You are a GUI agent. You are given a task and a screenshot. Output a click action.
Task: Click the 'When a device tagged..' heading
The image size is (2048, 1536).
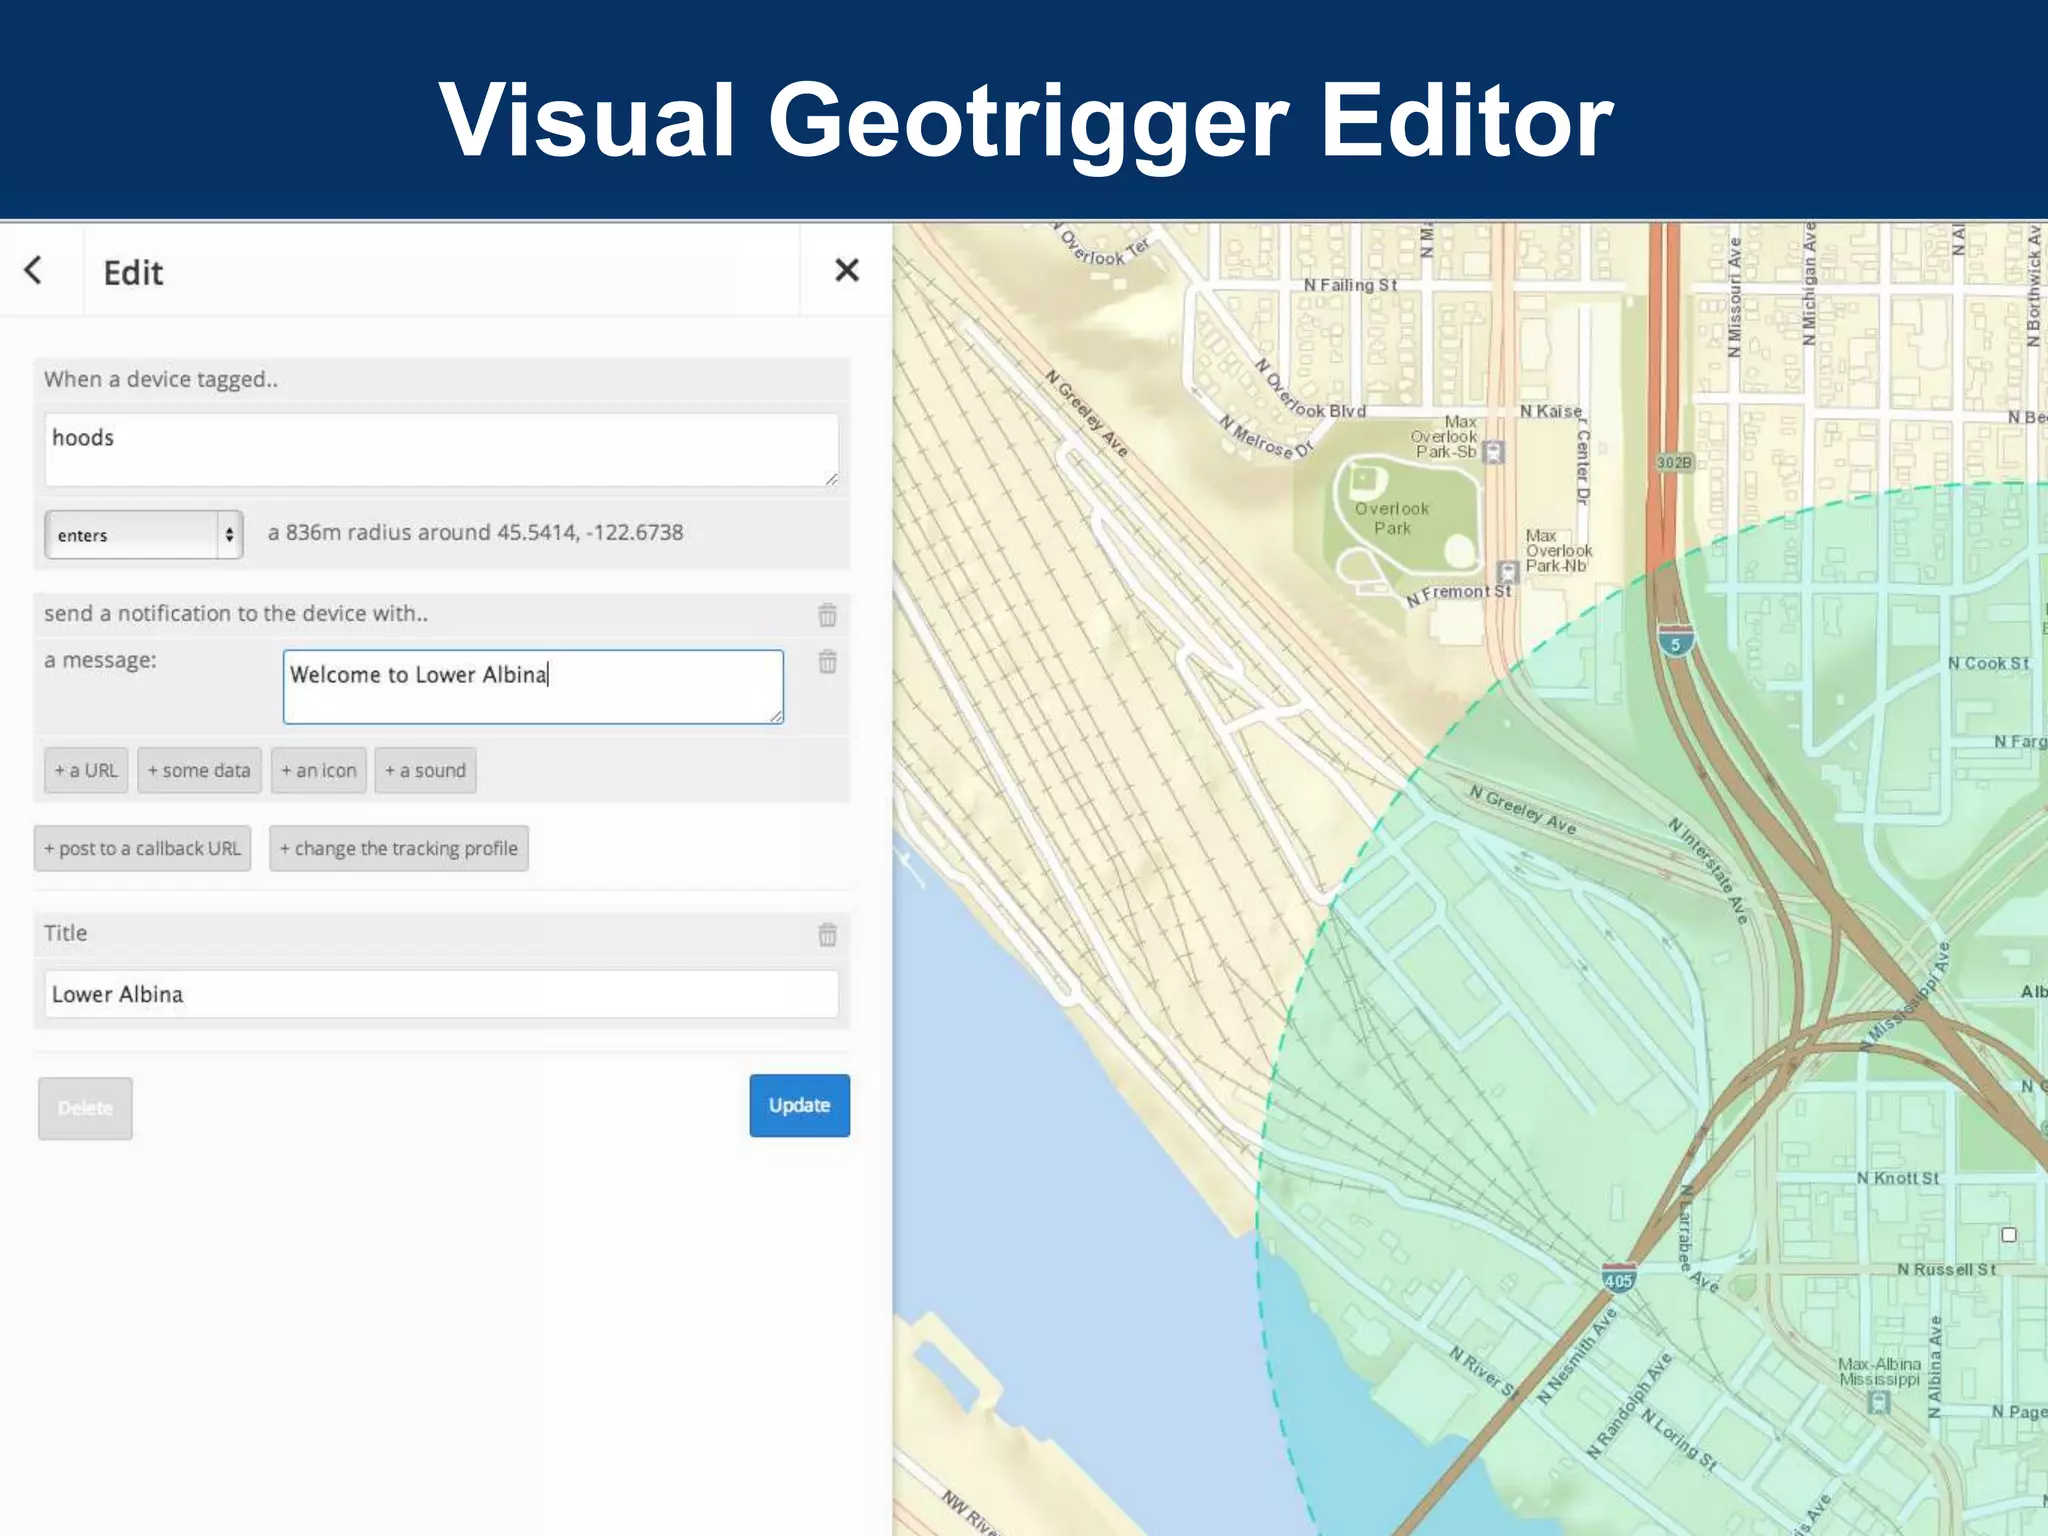click(161, 379)
